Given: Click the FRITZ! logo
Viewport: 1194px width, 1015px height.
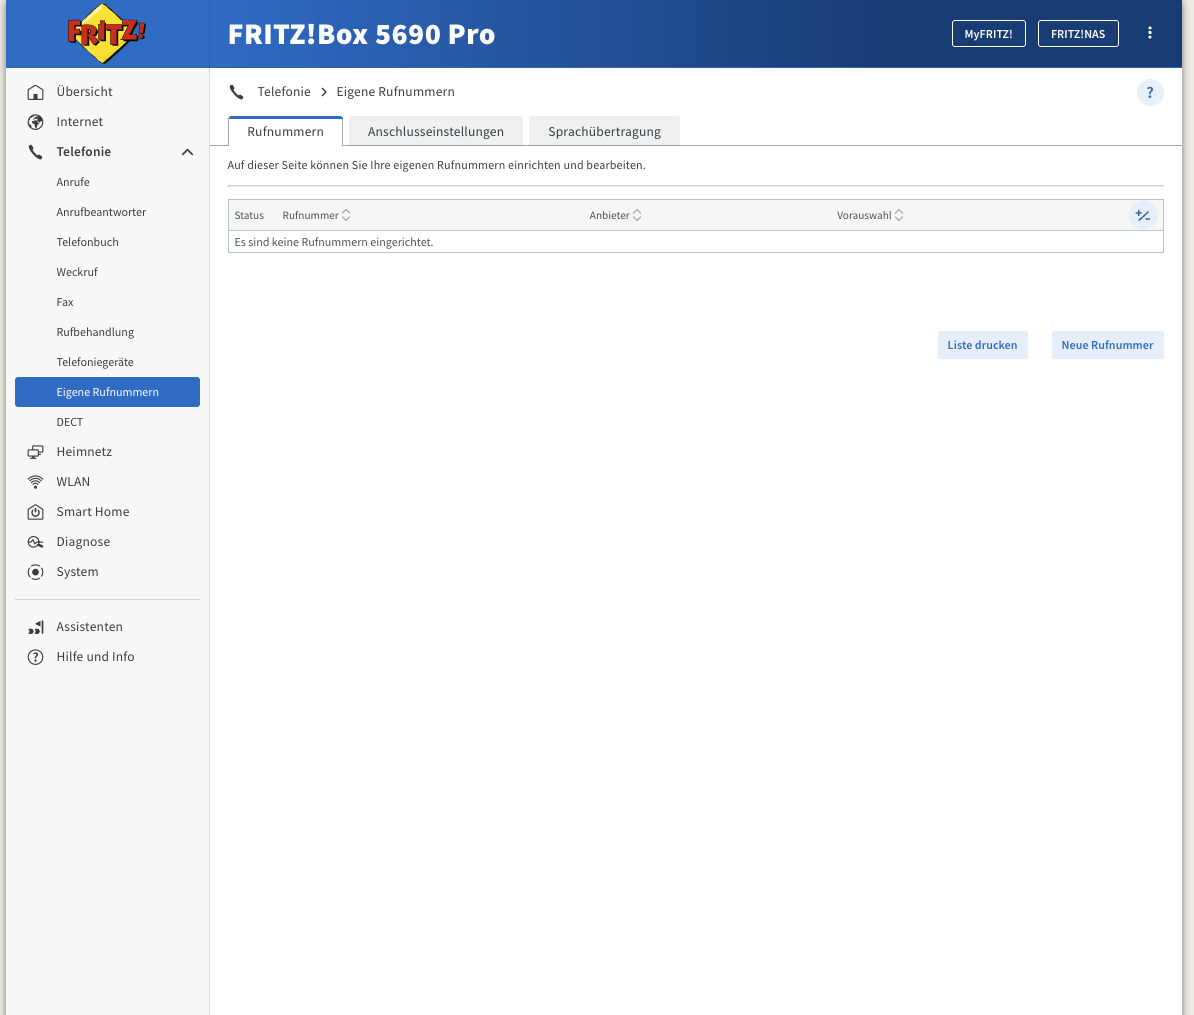Looking at the screenshot, I should click(x=106, y=34).
